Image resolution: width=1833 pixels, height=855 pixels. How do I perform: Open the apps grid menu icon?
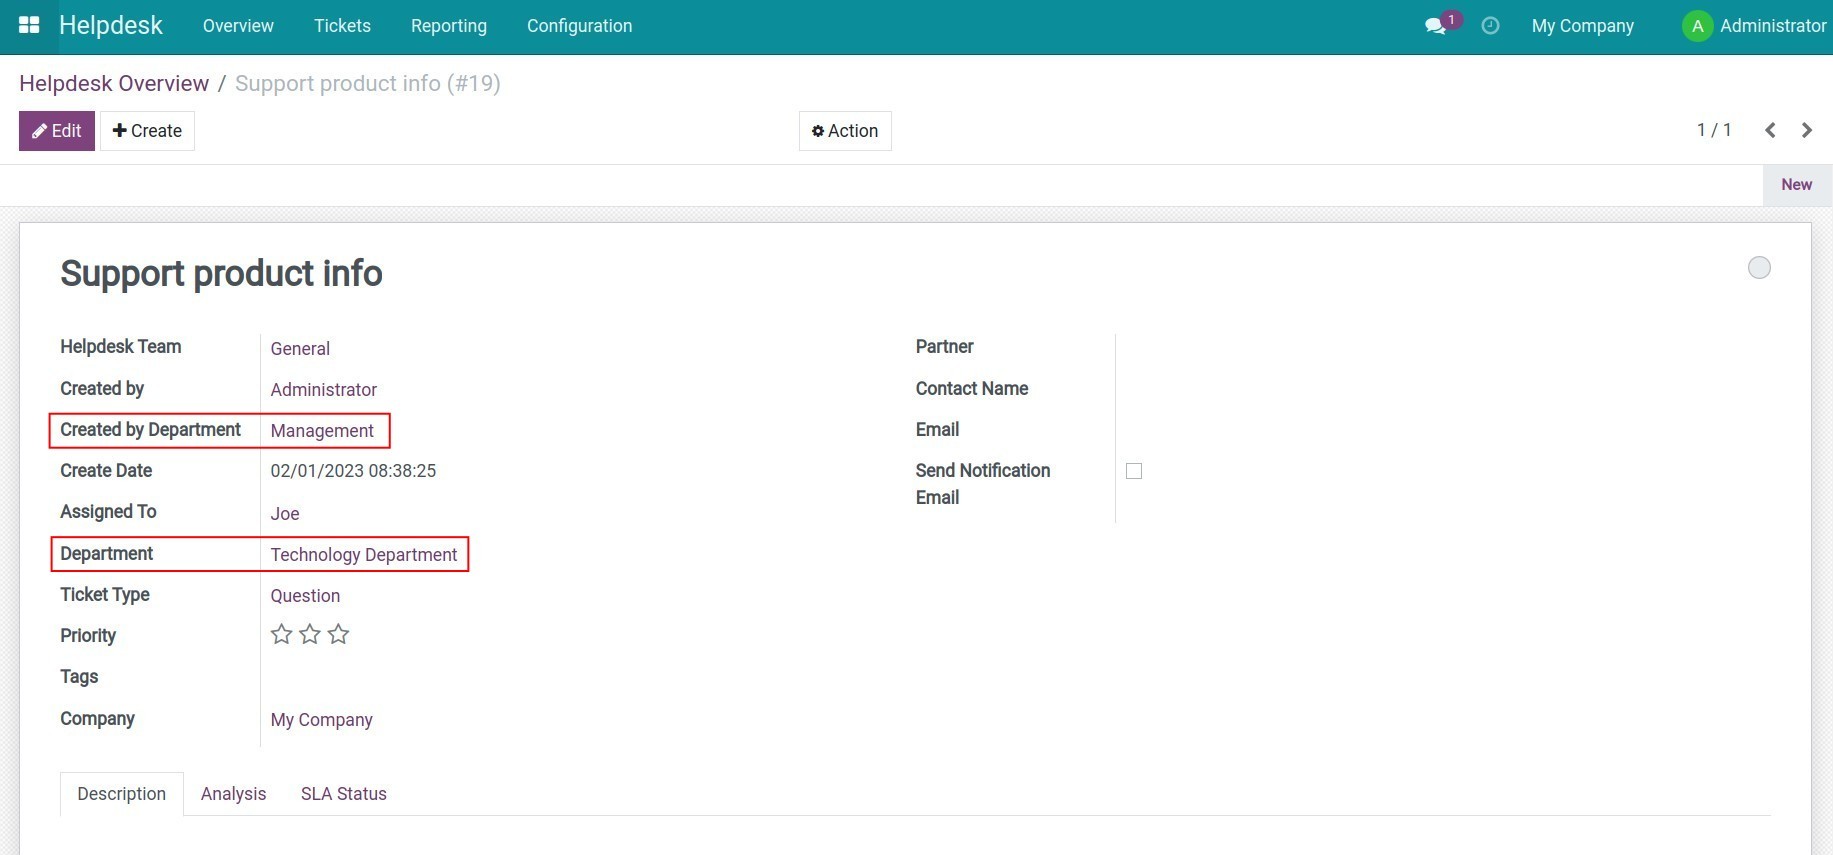29,25
